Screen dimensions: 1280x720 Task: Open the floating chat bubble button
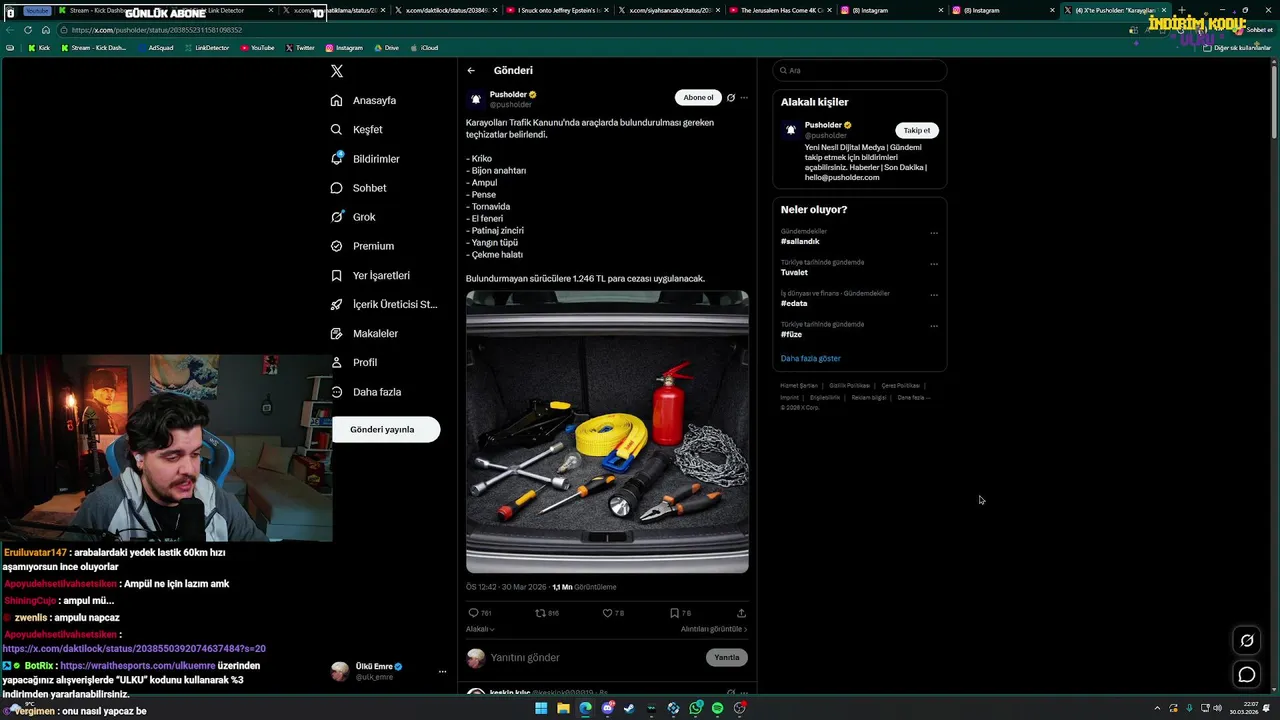click(1247, 674)
